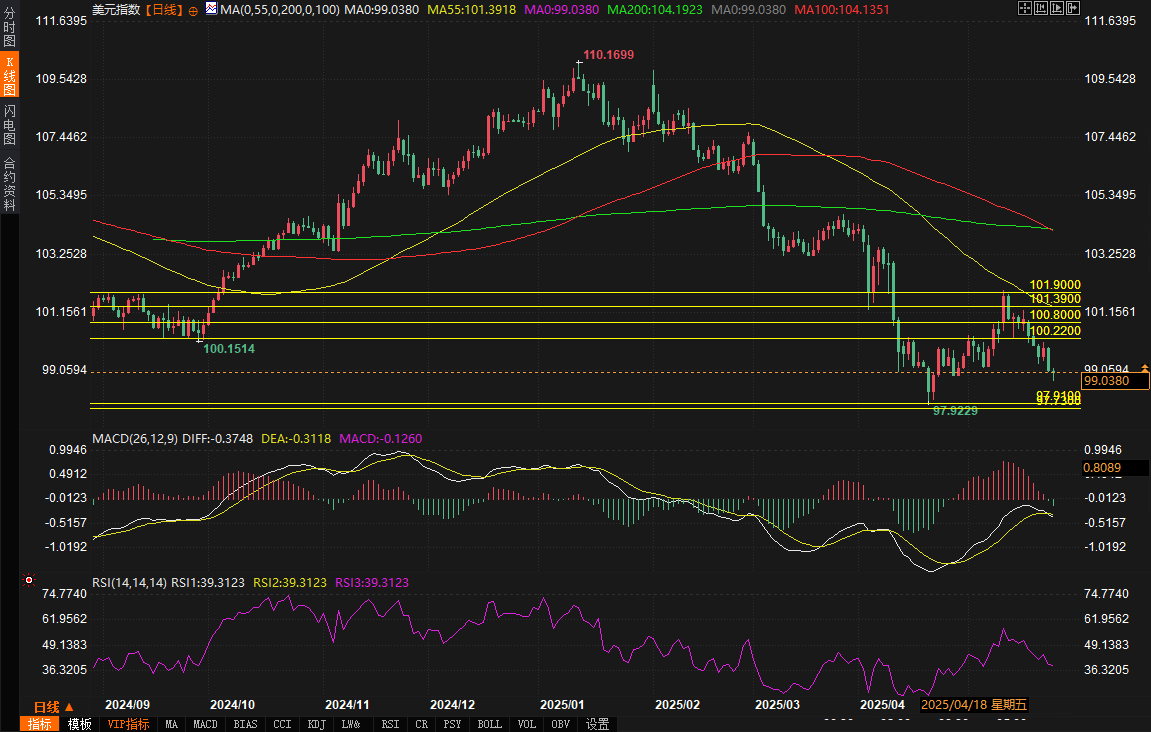Open the 设置 settings button

598,724
